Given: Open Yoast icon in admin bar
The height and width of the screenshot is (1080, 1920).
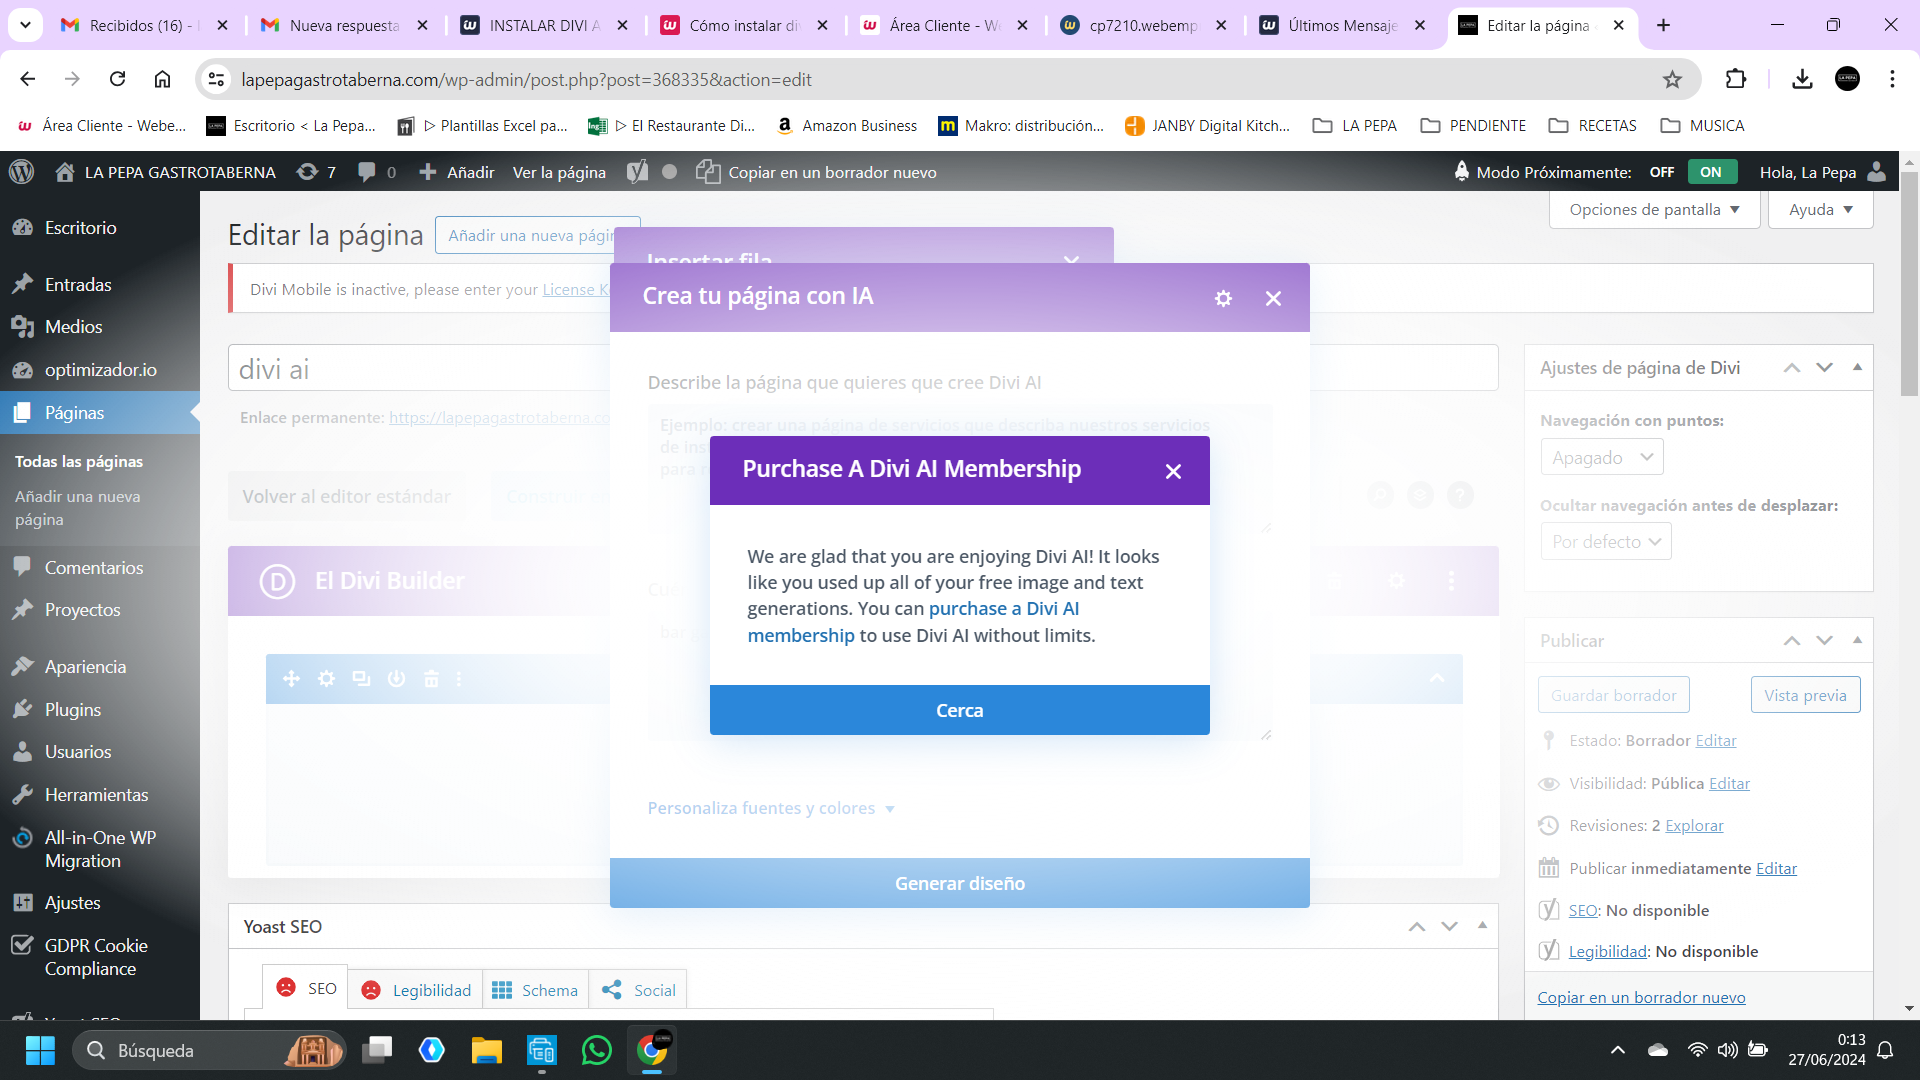Looking at the screenshot, I should 637,172.
